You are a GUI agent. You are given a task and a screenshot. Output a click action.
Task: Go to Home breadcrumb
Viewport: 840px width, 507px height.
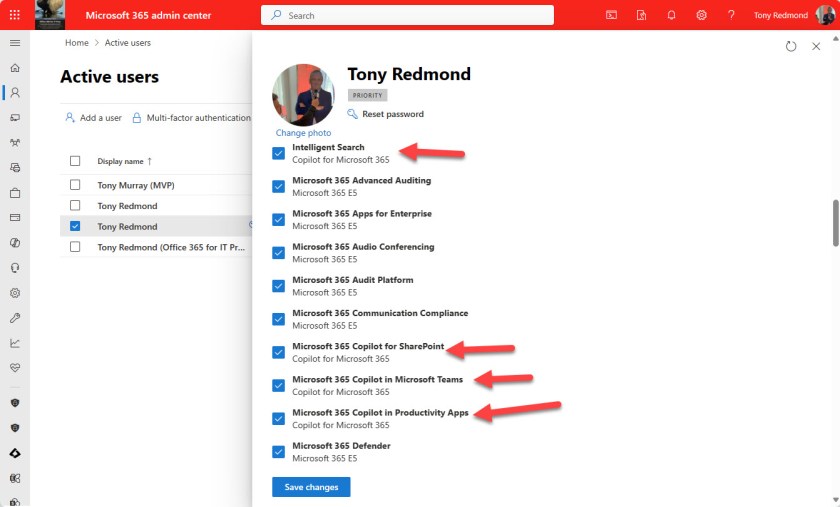(77, 42)
